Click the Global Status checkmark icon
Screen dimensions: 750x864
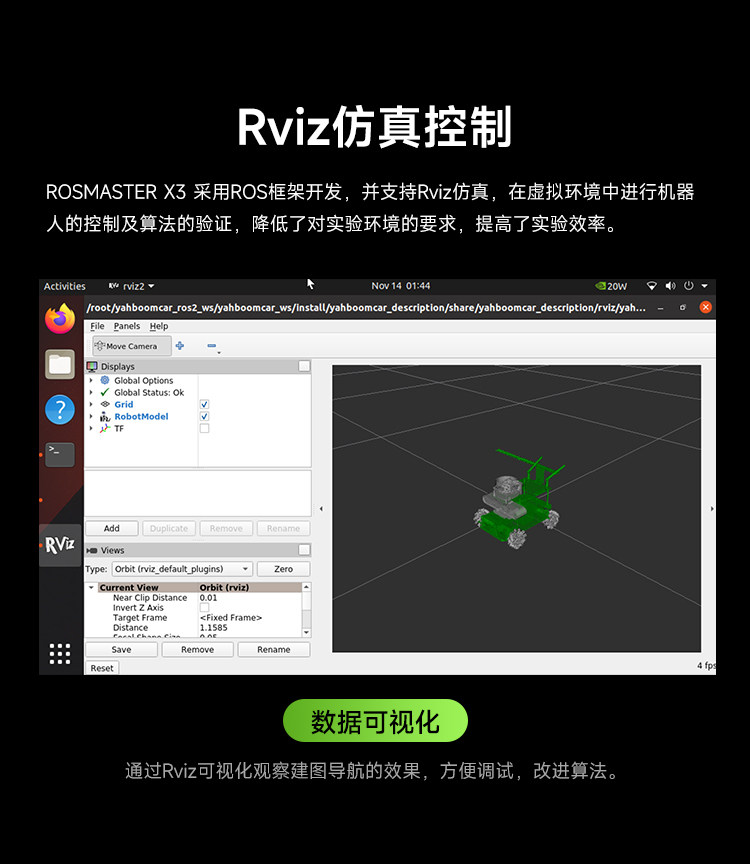[x=105, y=392]
